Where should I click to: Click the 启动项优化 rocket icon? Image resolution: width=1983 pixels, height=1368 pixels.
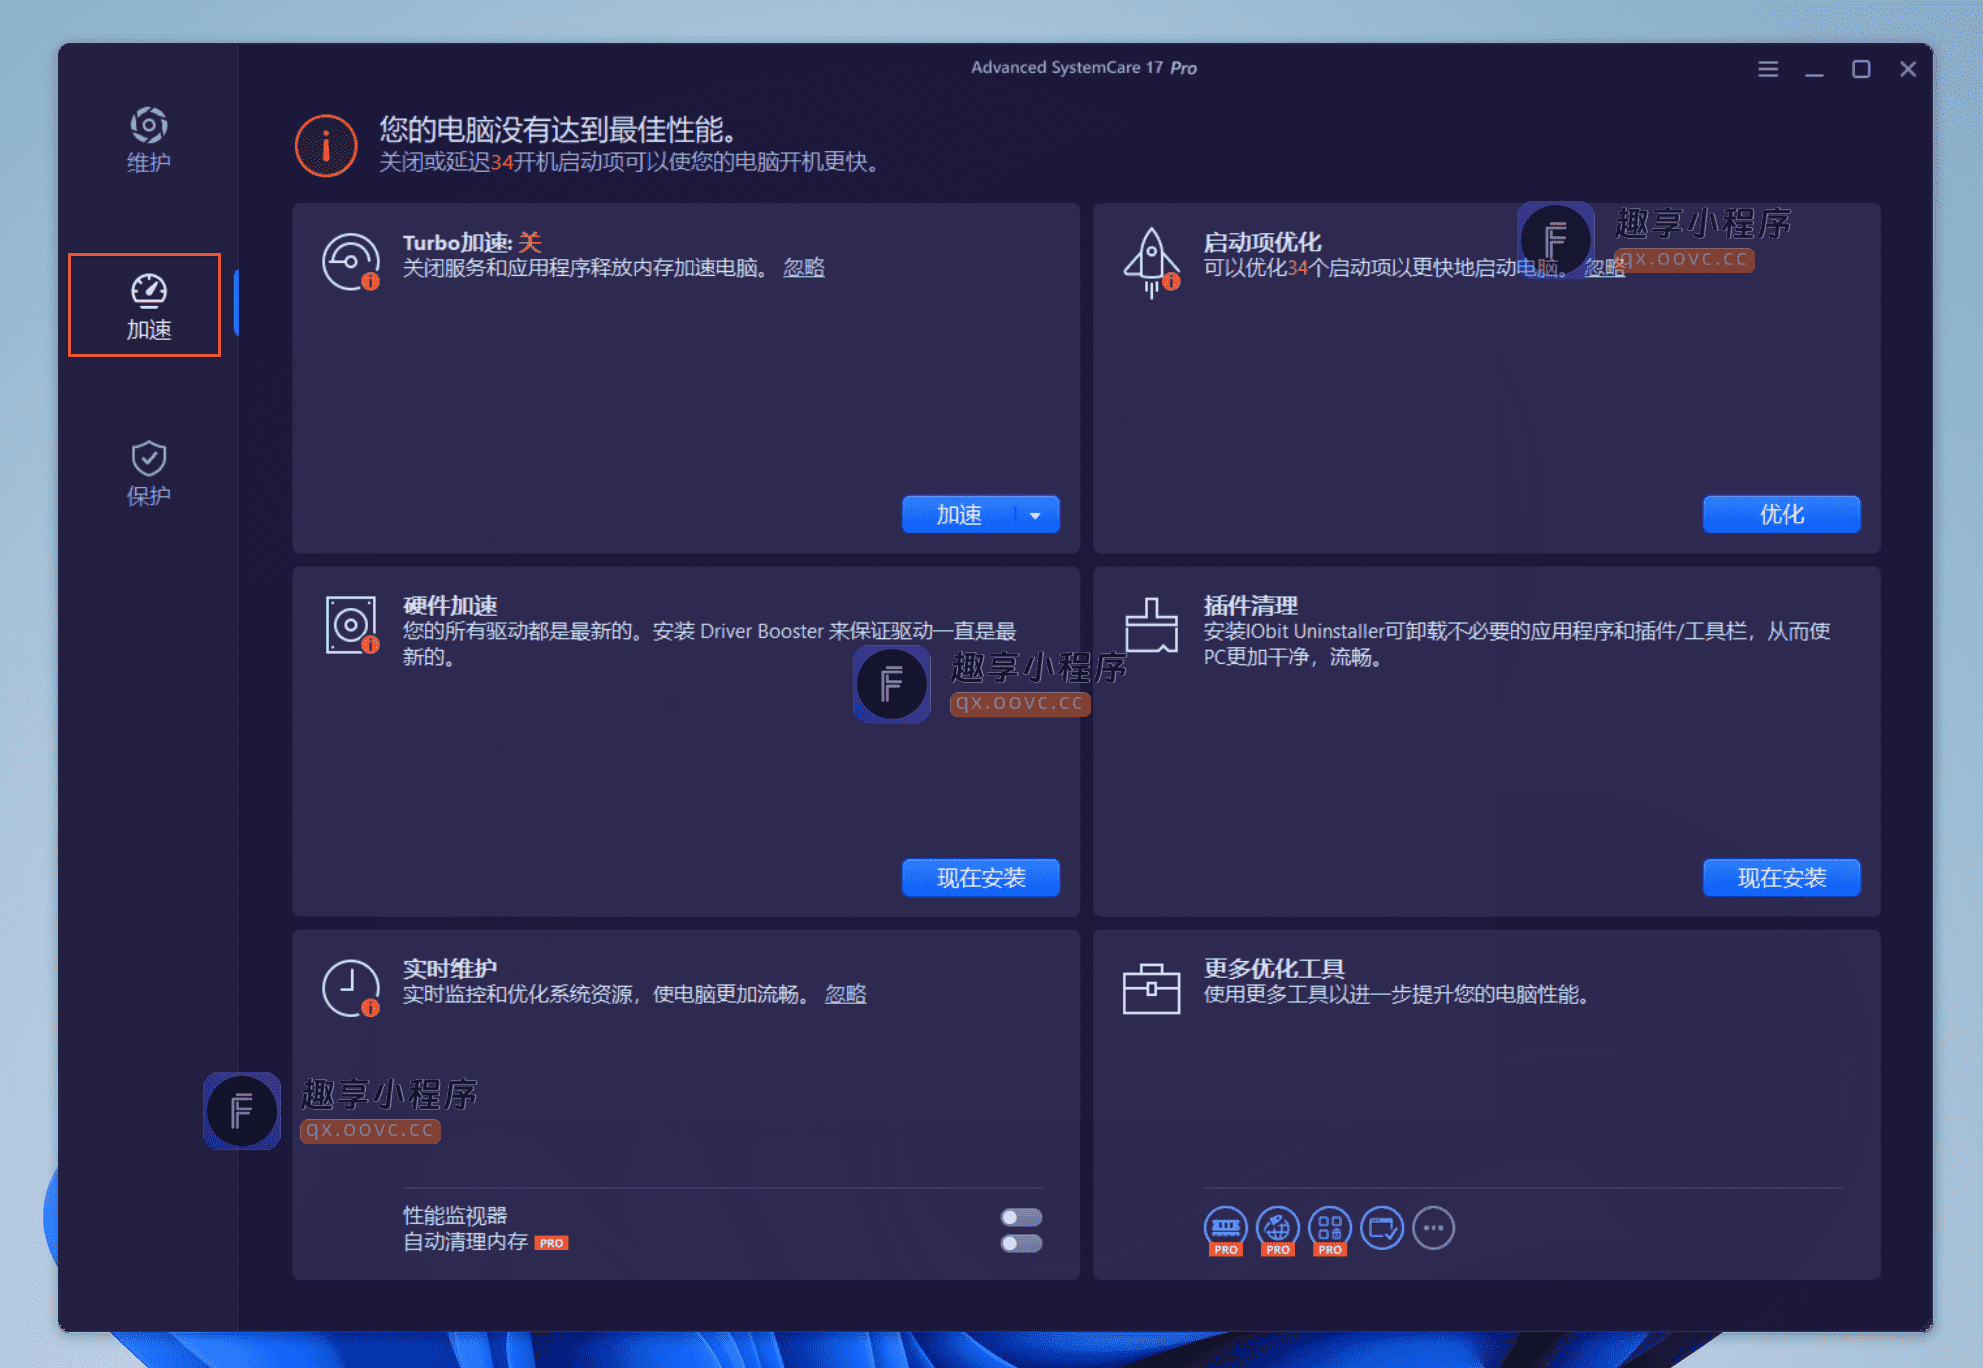(1151, 262)
